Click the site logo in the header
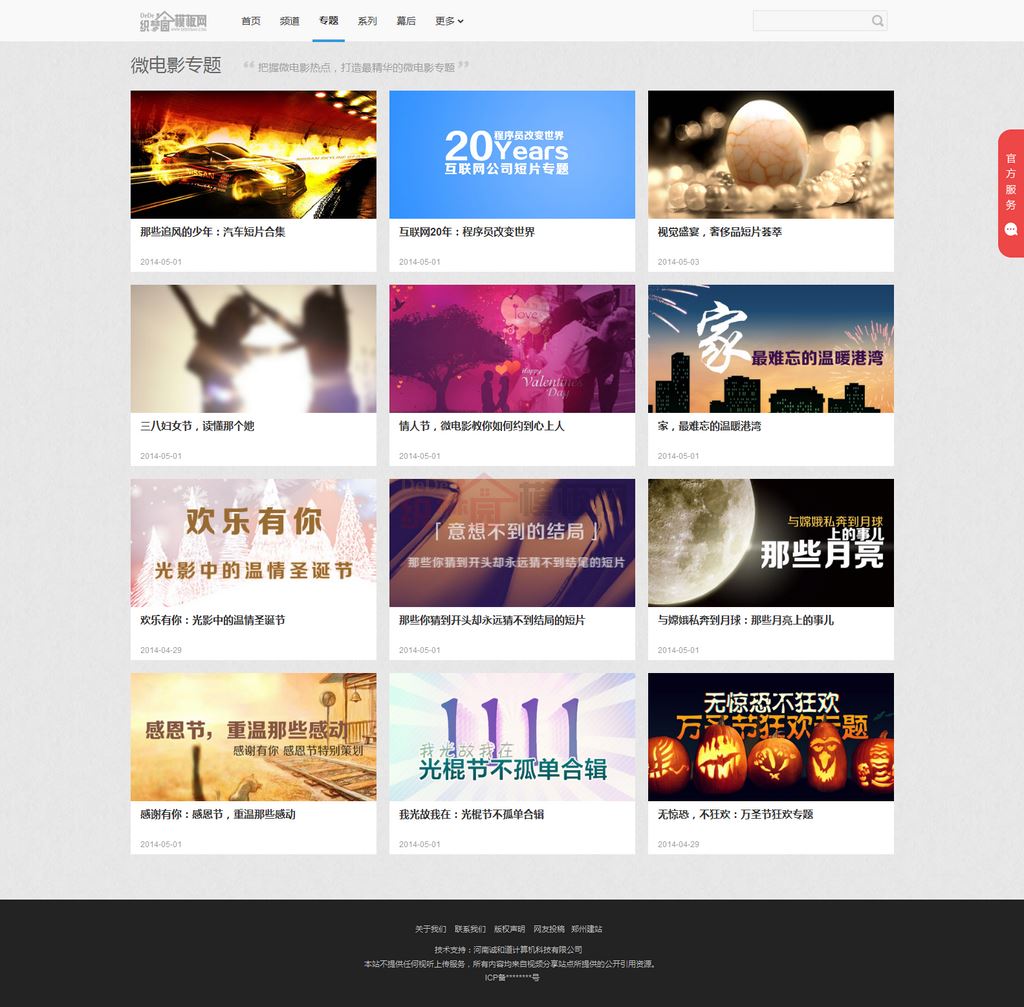1024x1007 pixels. [174, 21]
